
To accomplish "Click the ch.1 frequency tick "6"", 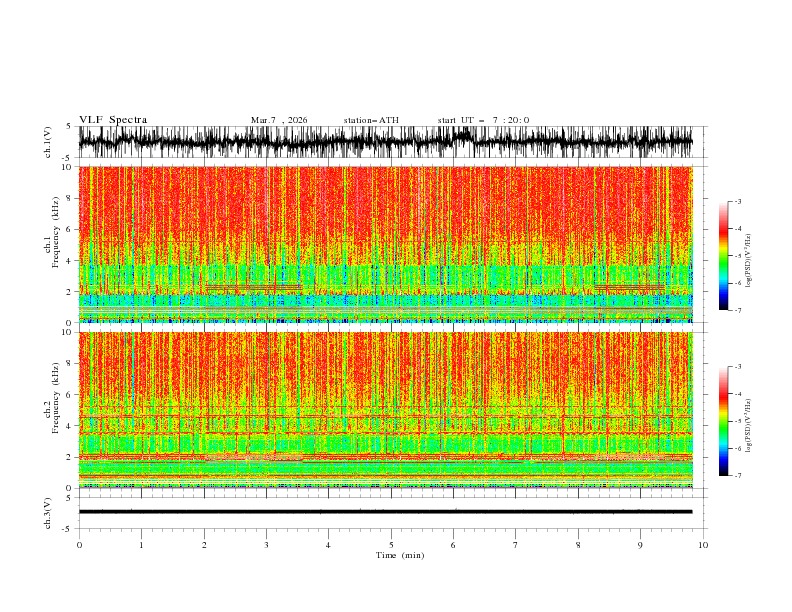I will (70, 229).
